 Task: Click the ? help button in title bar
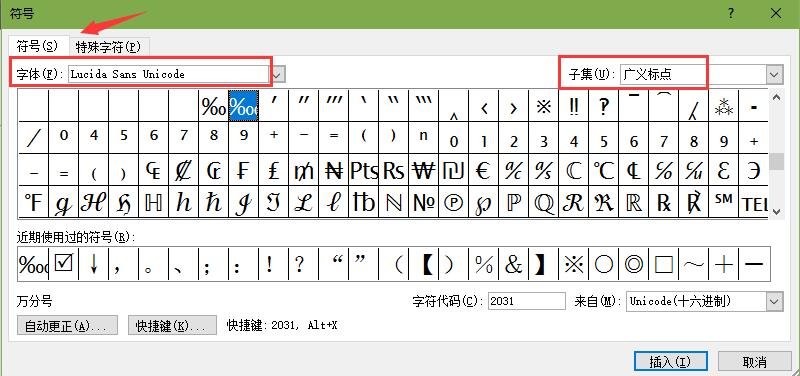pyautogui.click(x=731, y=14)
